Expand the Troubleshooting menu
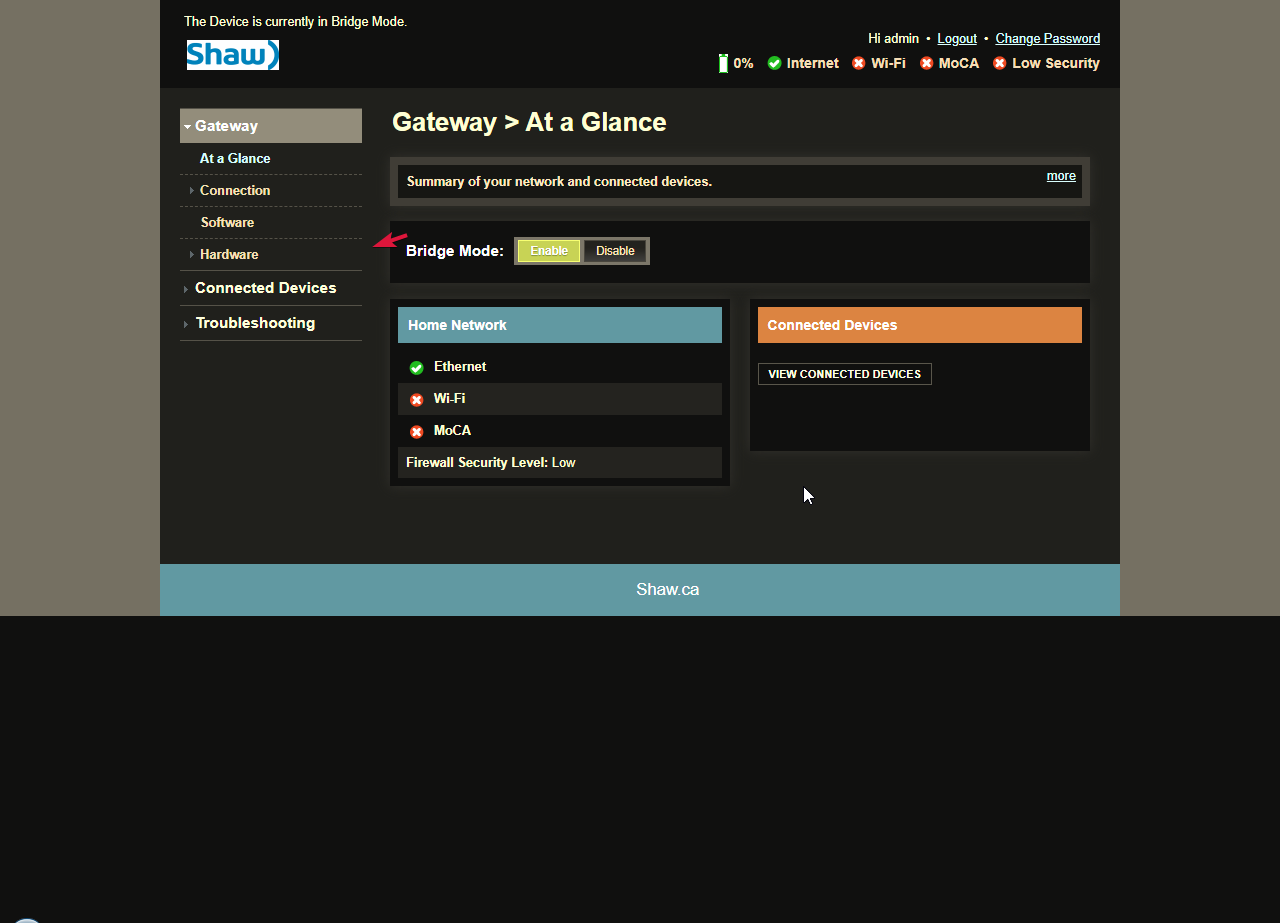The height and width of the screenshot is (923, 1280). tap(255, 323)
